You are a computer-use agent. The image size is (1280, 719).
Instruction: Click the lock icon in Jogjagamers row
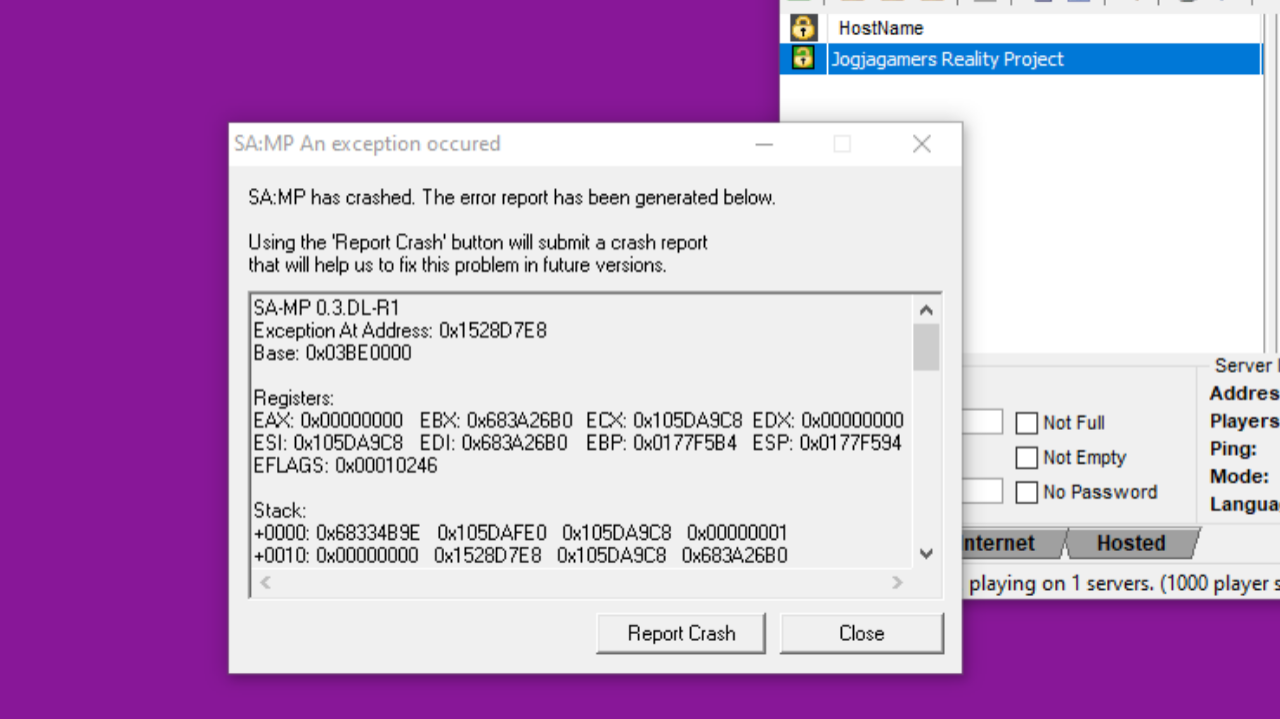803,58
